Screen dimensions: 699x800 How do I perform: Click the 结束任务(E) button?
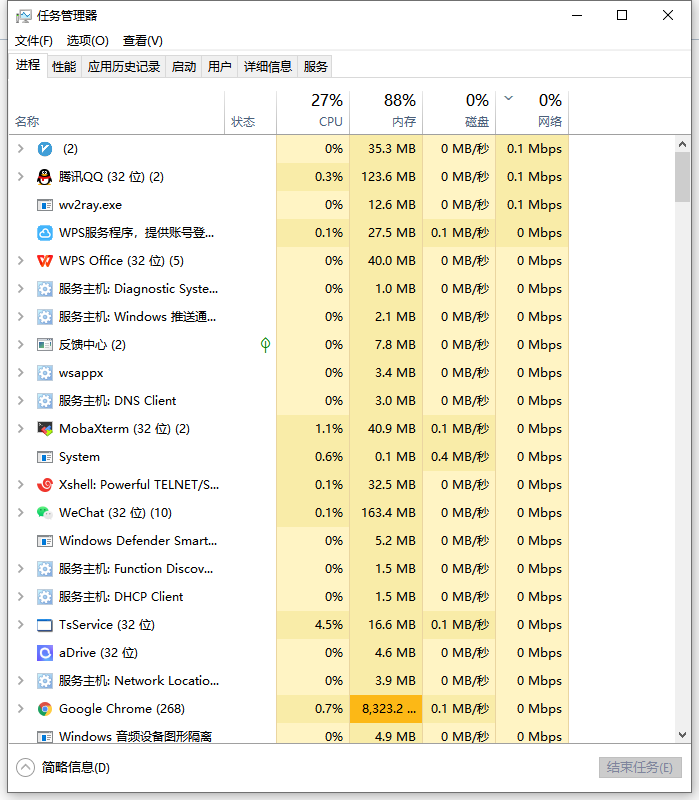pos(640,767)
